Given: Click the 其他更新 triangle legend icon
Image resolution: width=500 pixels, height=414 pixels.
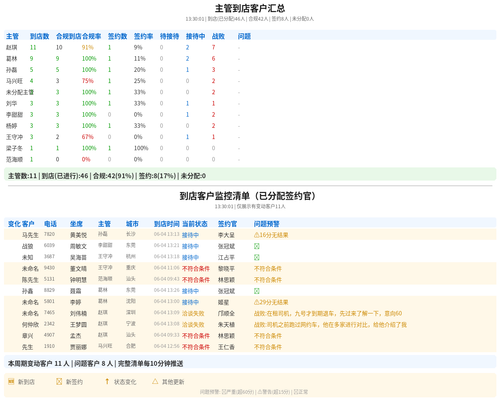Looking at the screenshot, I should coord(155,381).
